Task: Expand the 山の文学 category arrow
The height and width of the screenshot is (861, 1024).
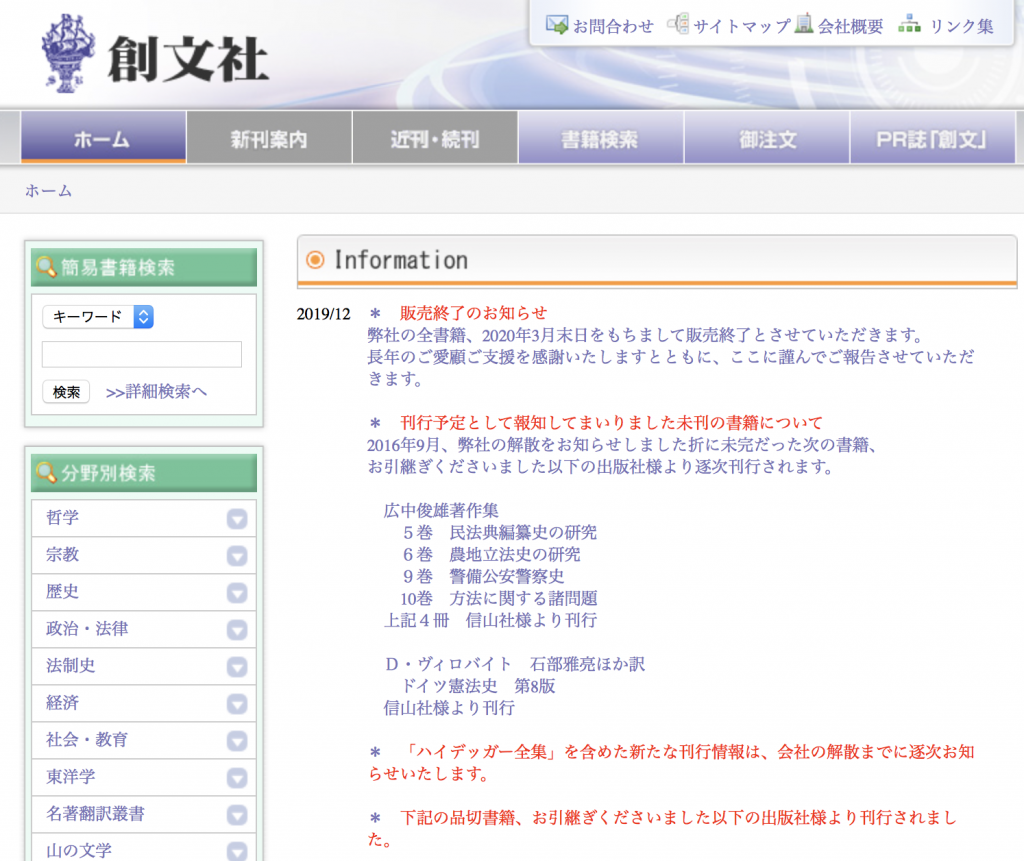Action: [x=237, y=851]
